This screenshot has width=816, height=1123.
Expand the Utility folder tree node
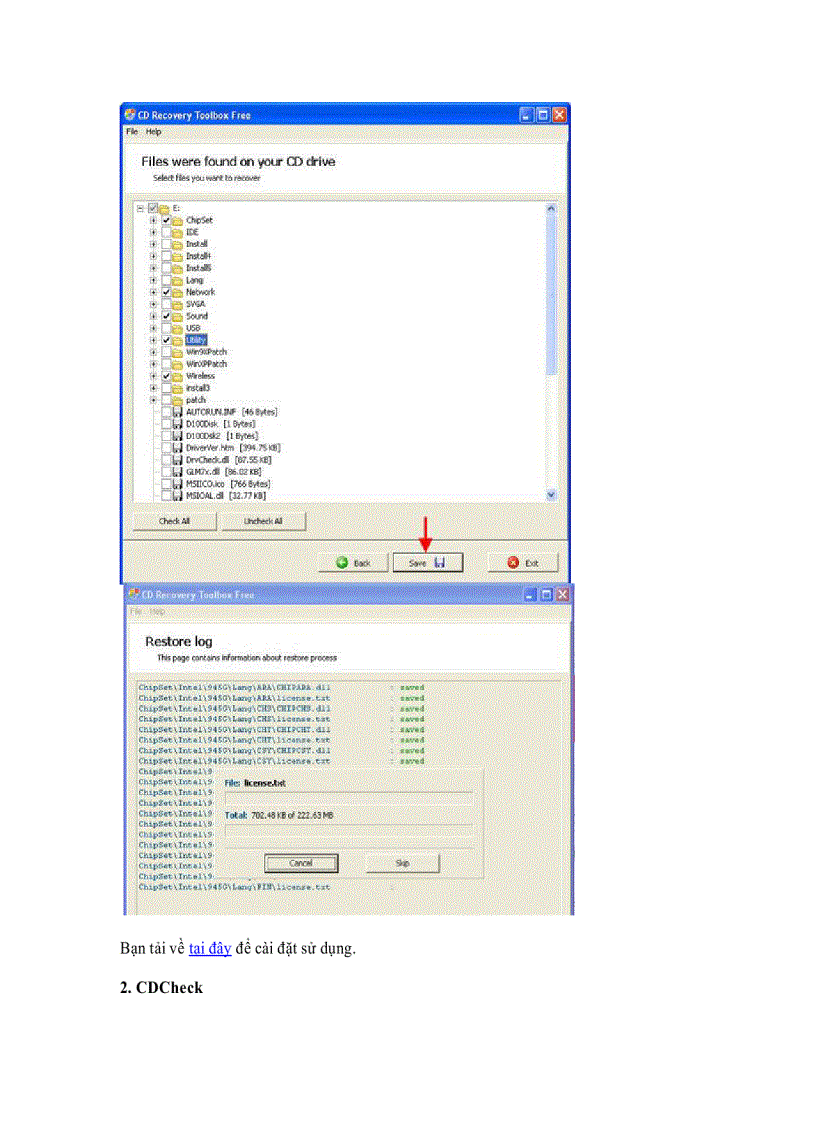click(153, 339)
